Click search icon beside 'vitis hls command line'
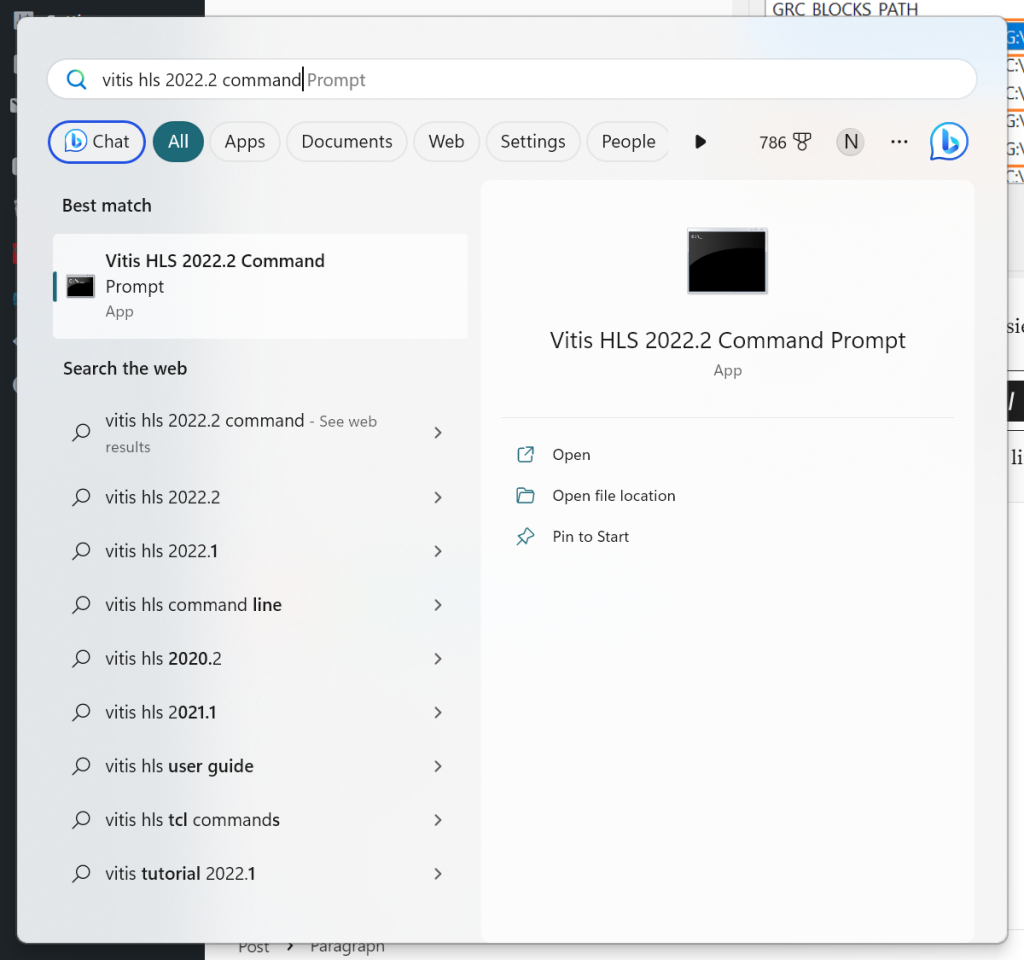Viewport: 1024px width, 960px height. pyautogui.click(x=81, y=605)
